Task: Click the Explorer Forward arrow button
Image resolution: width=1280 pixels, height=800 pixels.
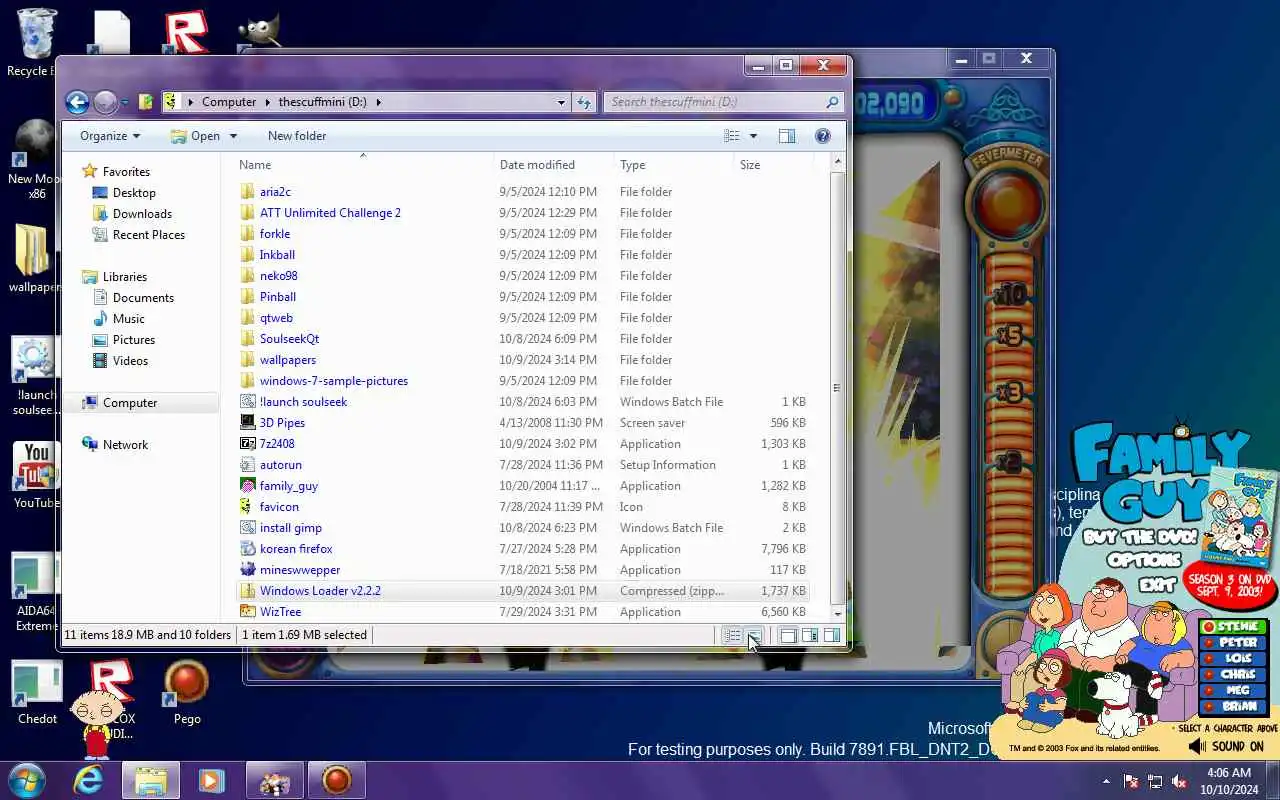Action: (x=105, y=102)
